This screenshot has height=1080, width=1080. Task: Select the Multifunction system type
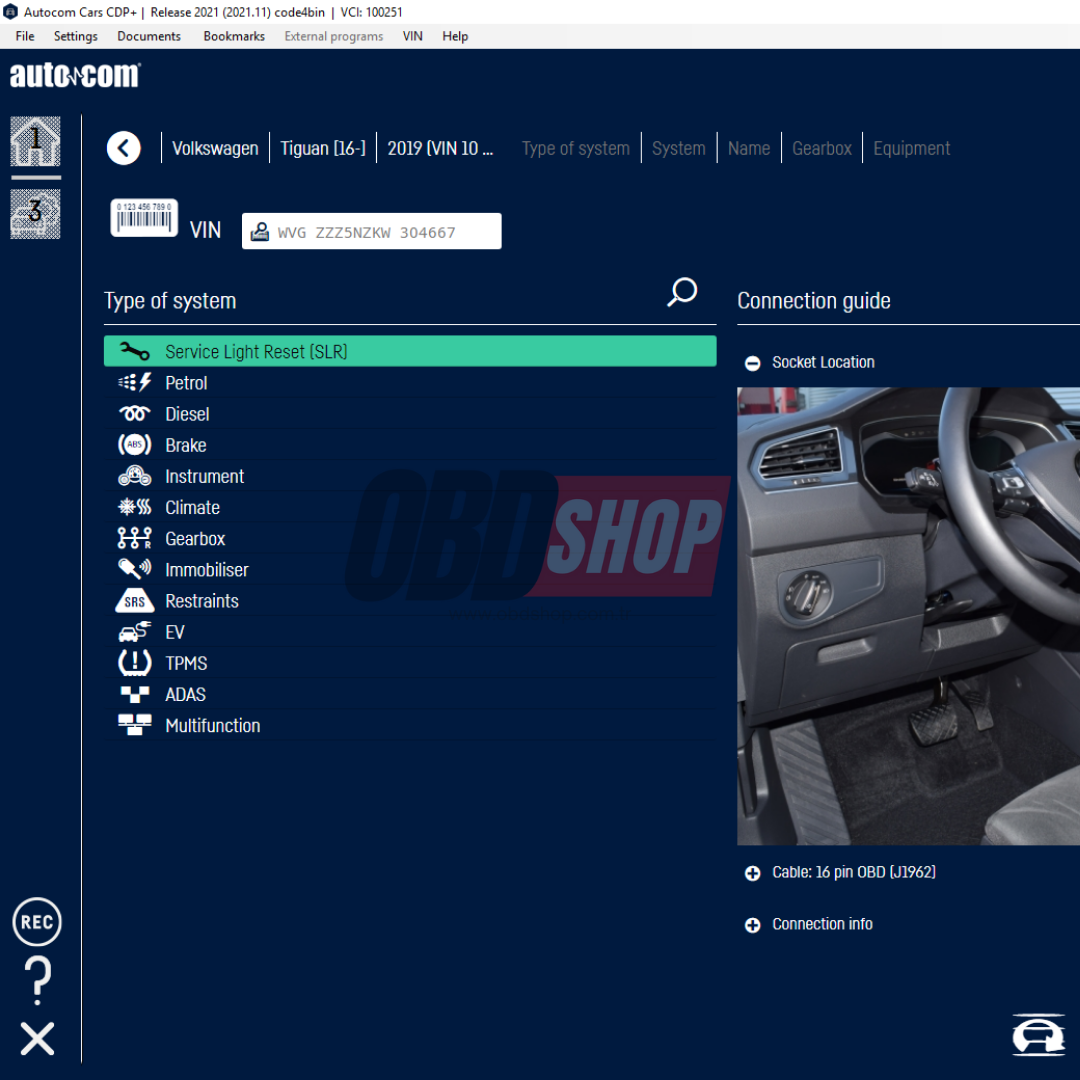(x=410, y=725)
